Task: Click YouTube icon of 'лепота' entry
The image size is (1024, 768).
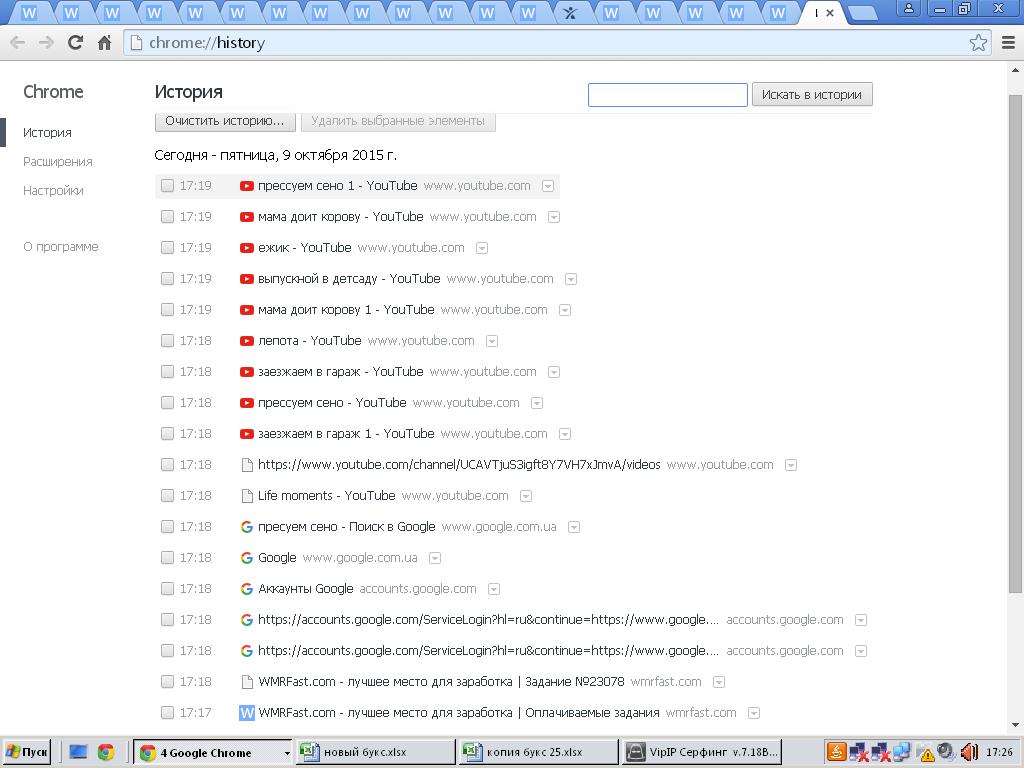Action: tap(246, 341)
